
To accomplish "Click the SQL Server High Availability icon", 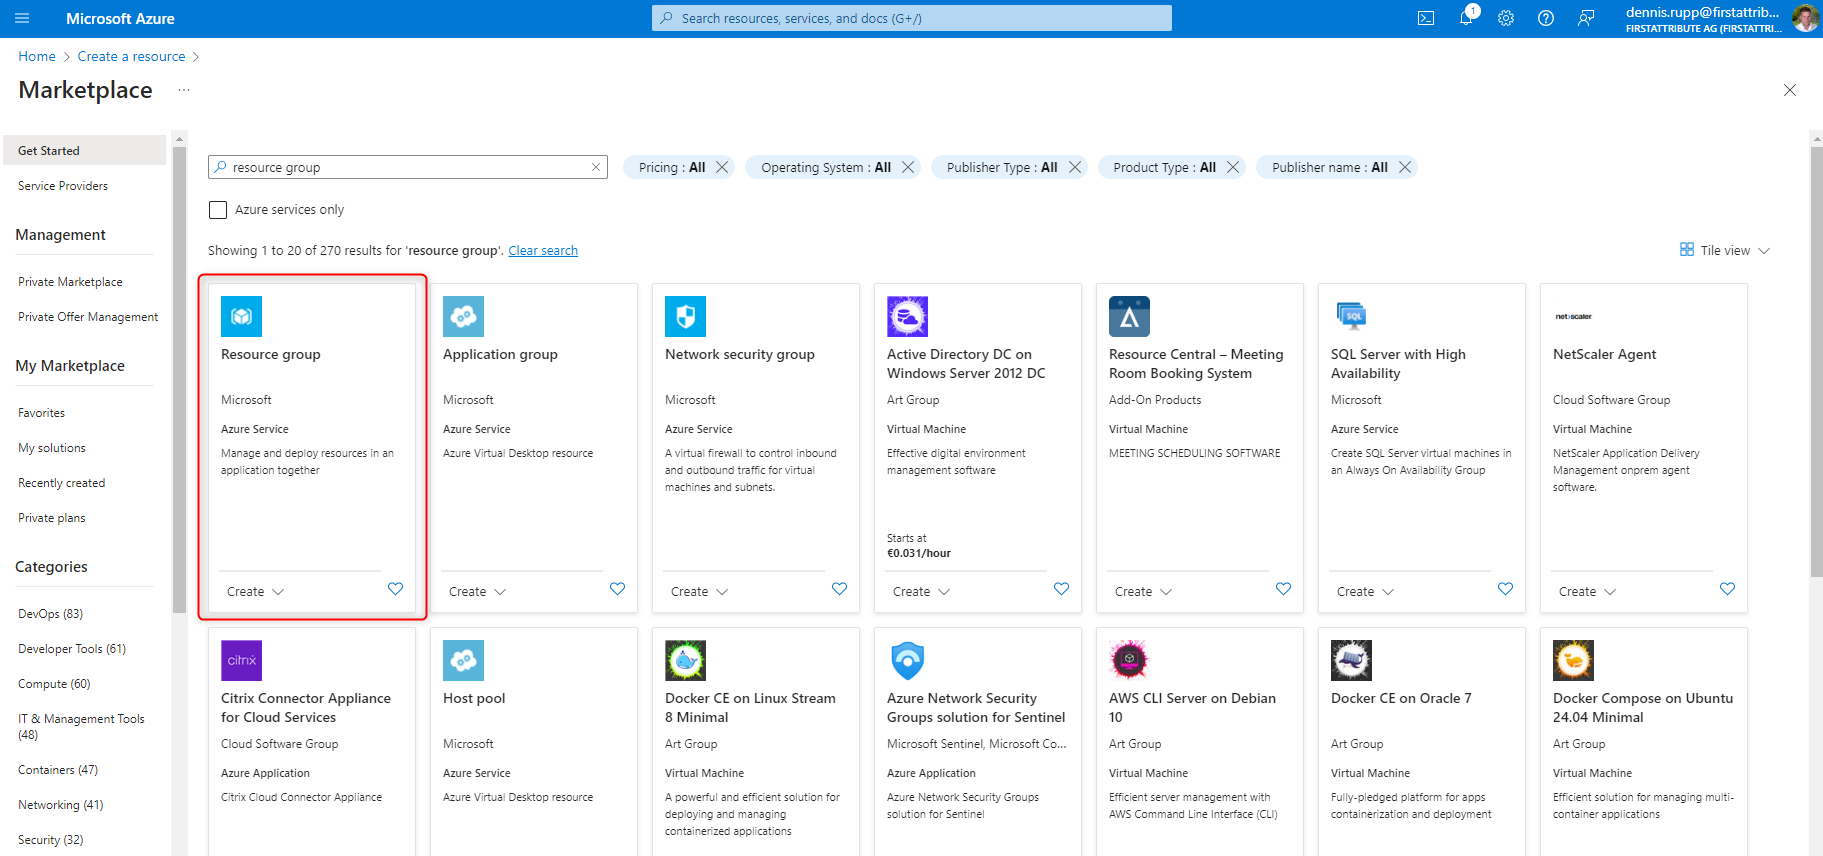I will [1351, 316].
